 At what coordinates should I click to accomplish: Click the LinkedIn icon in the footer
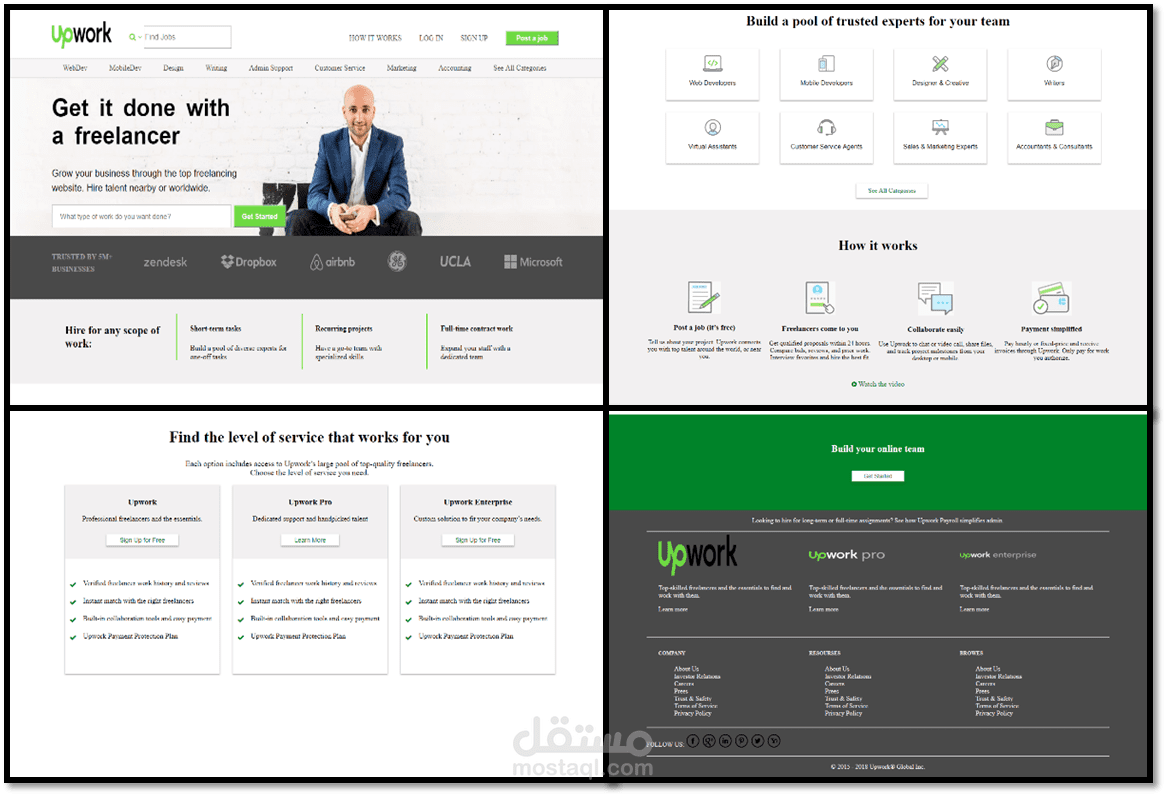(724, 741)
